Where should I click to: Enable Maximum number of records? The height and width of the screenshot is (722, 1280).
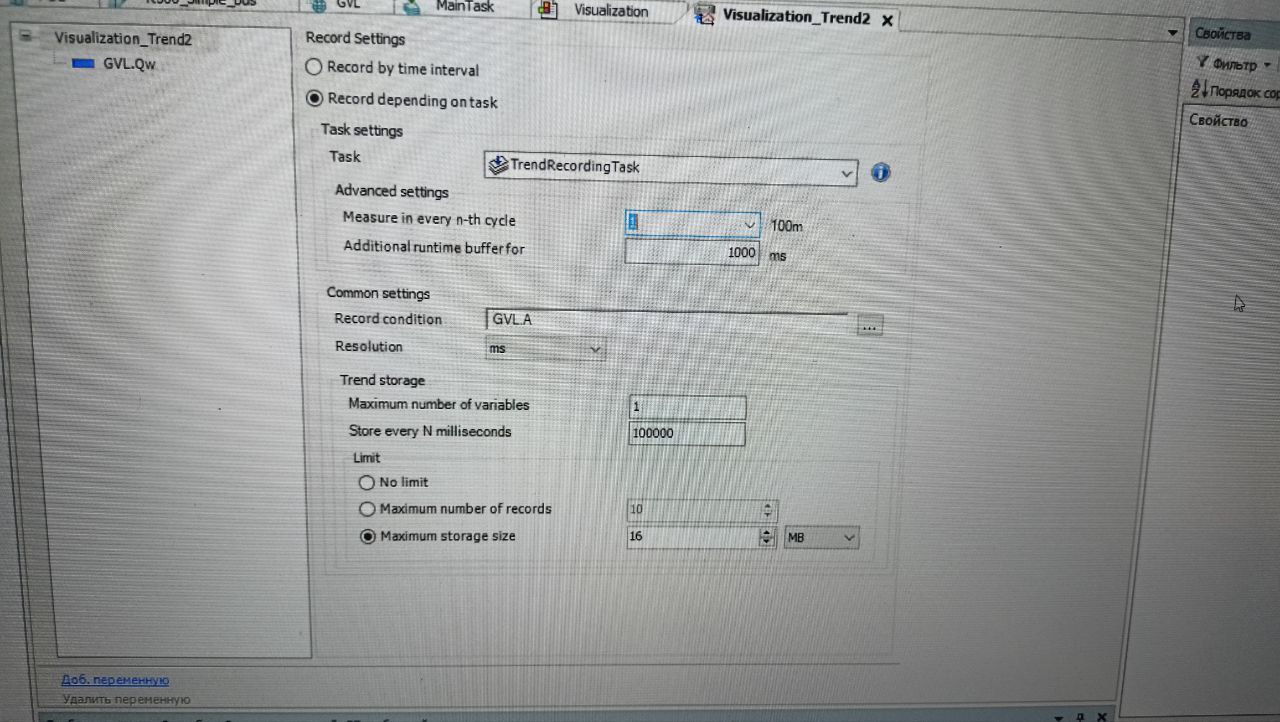pyautogui.click(x=367, y=509)
